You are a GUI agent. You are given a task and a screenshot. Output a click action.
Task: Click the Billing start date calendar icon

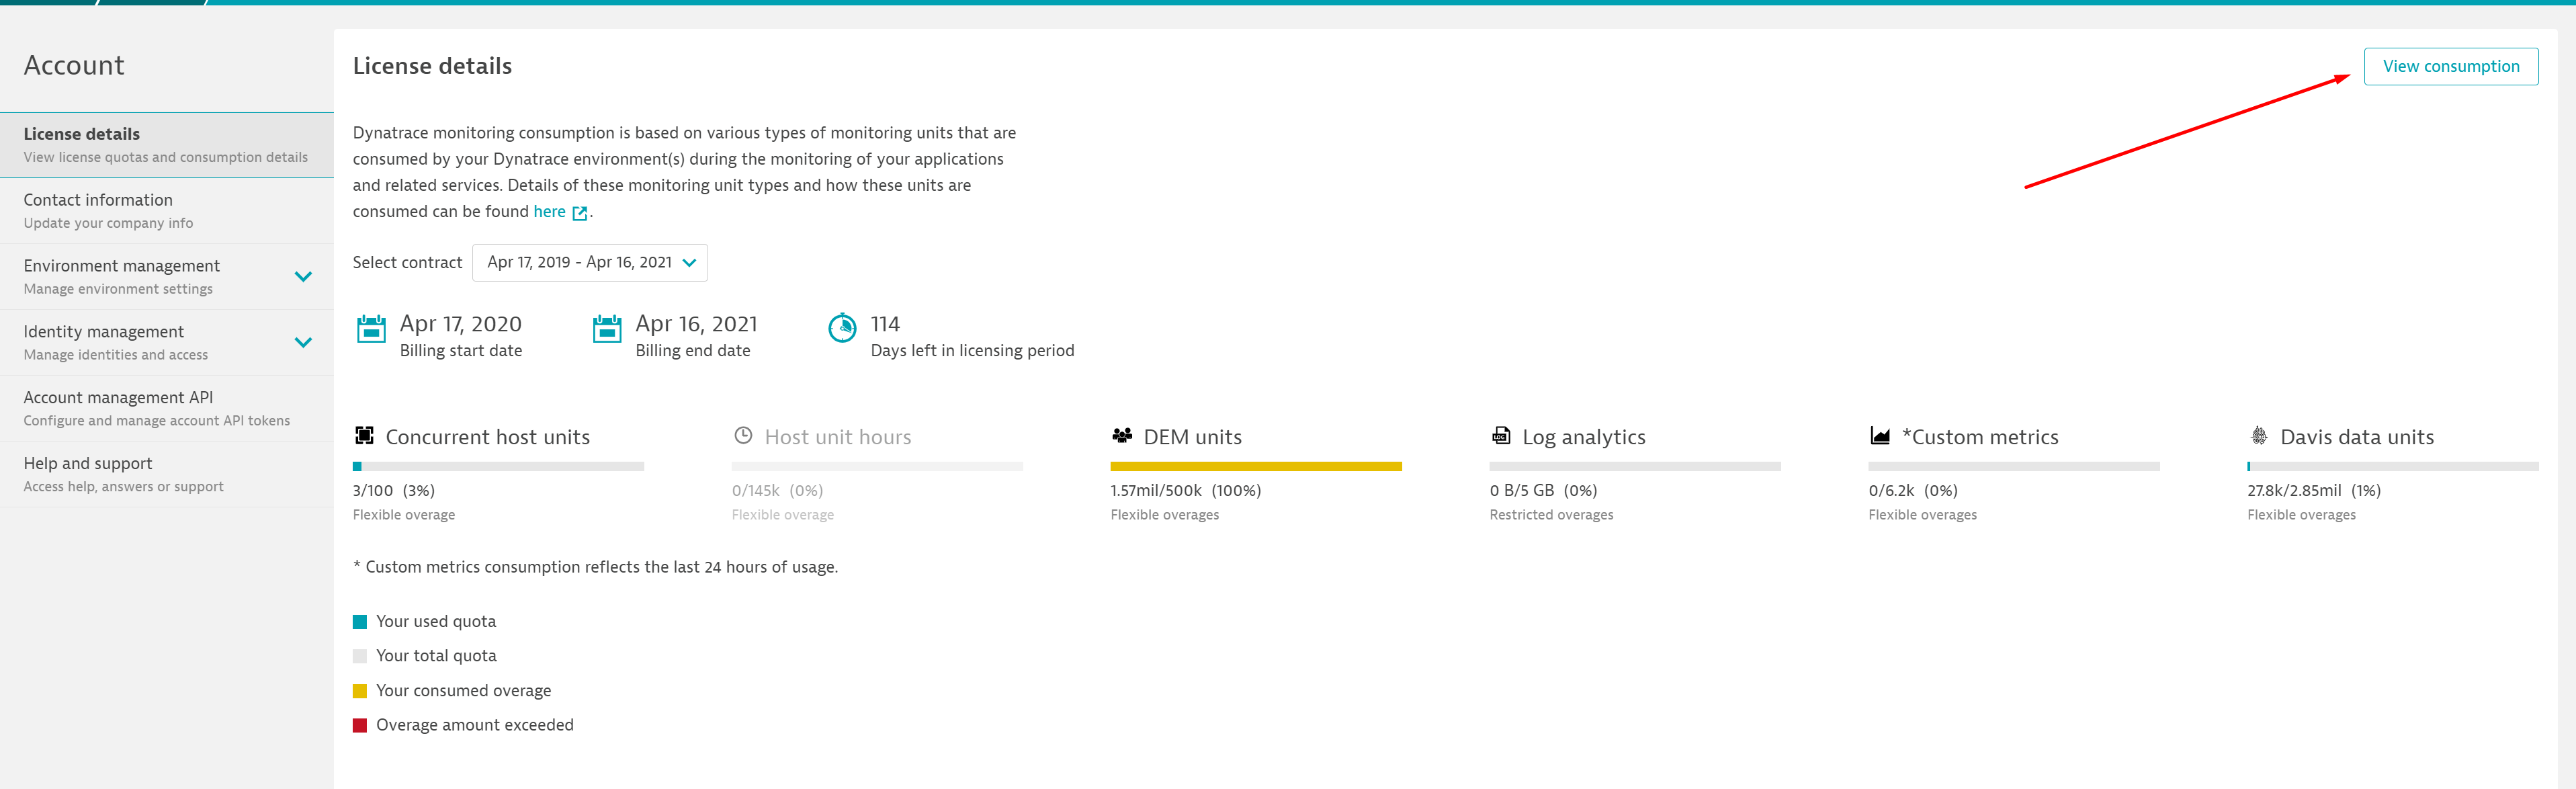[x=371, y=328]
